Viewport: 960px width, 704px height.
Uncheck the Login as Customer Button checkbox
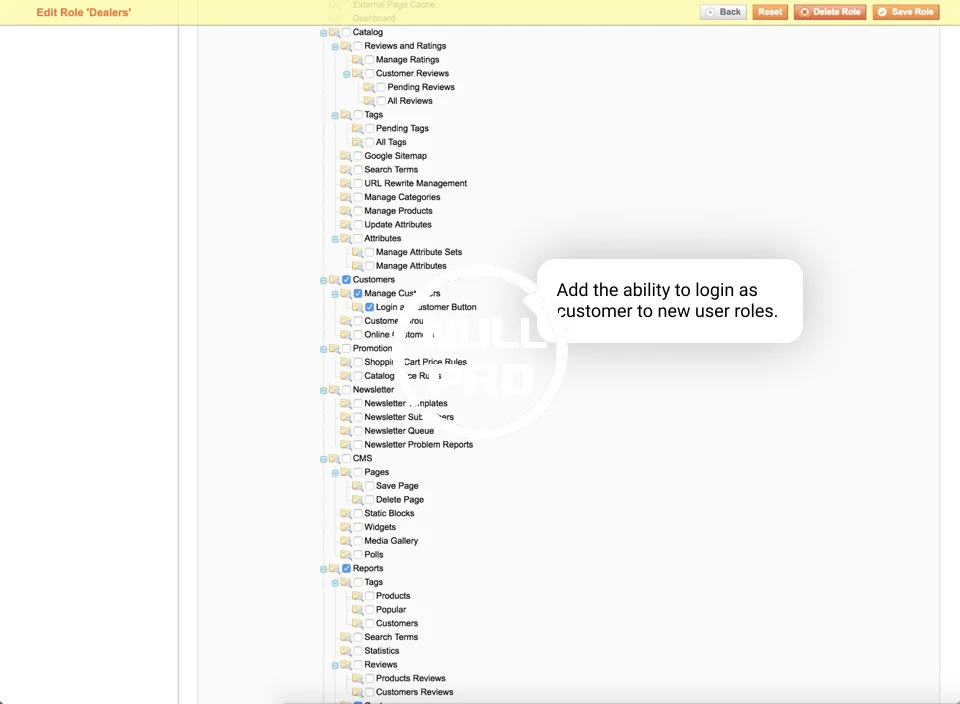point(370,307)
